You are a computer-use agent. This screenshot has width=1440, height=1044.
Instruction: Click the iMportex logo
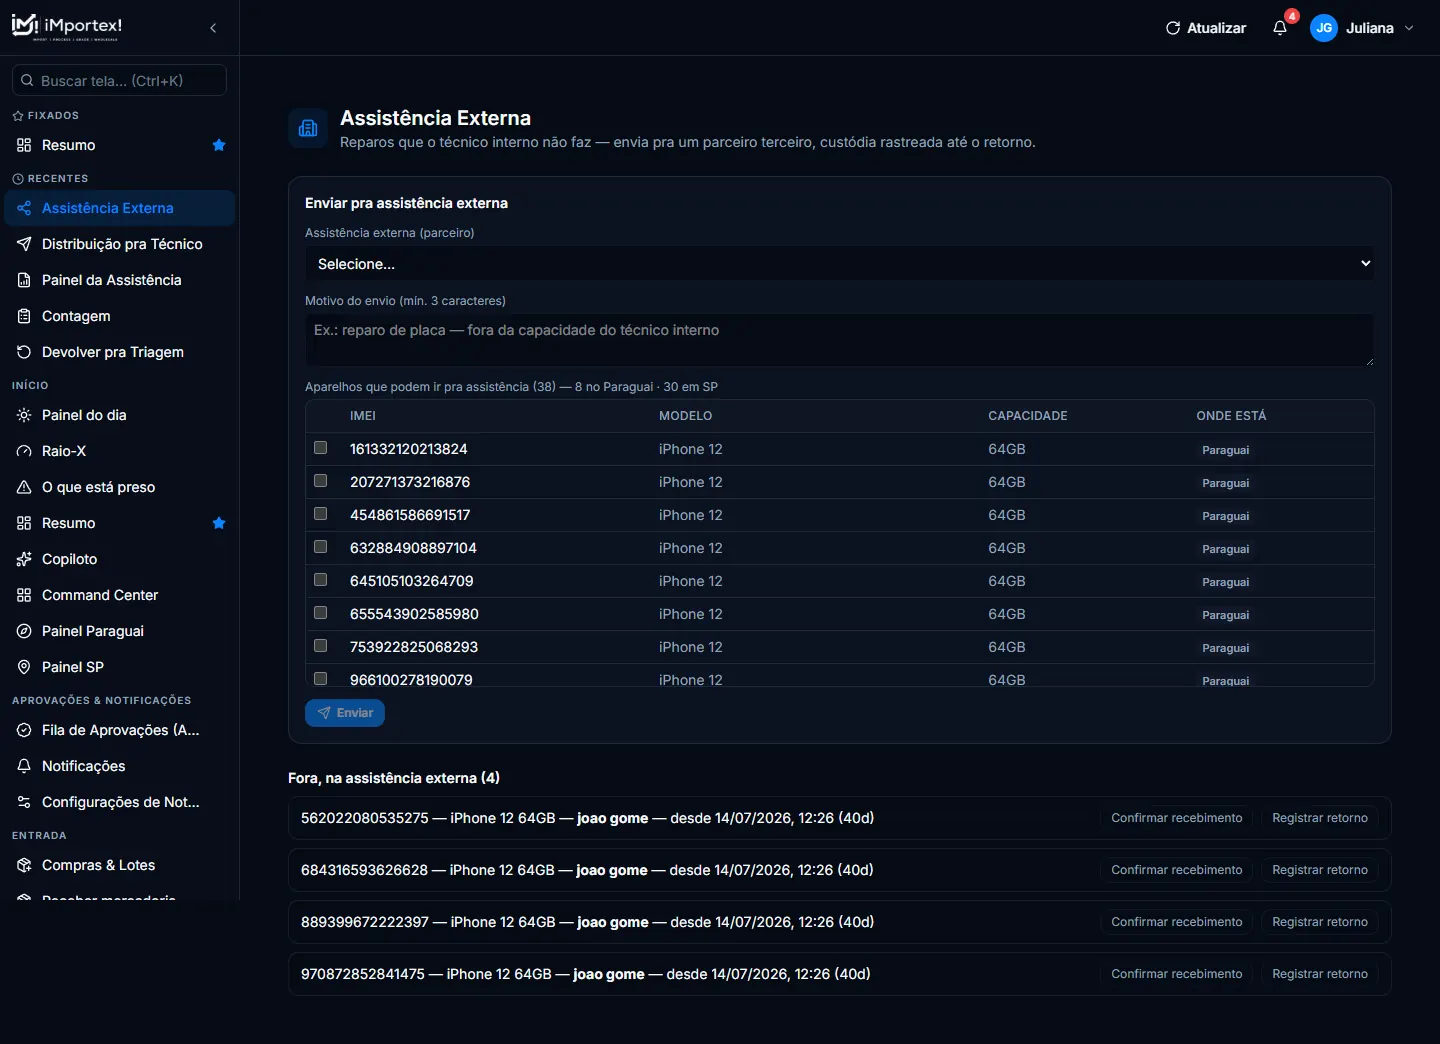(67, 27)
